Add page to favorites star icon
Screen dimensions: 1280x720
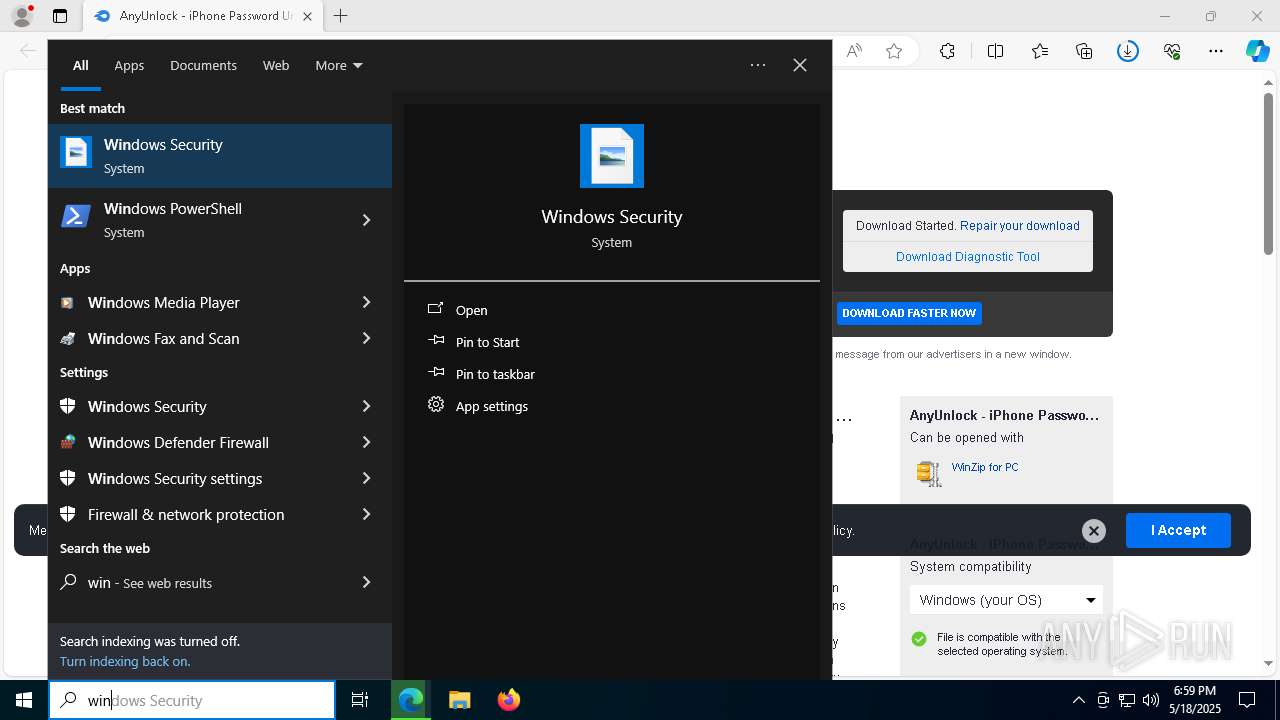[894, 51]
